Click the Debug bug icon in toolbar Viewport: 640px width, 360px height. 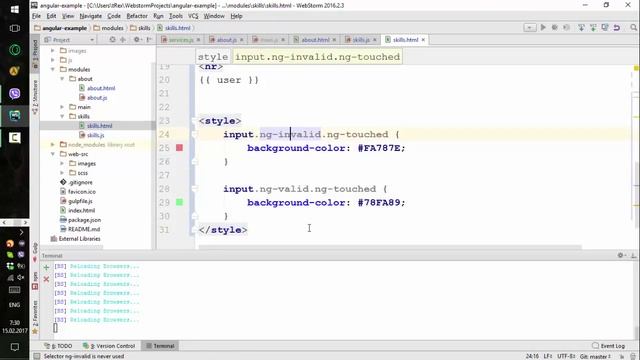(555, 27)
